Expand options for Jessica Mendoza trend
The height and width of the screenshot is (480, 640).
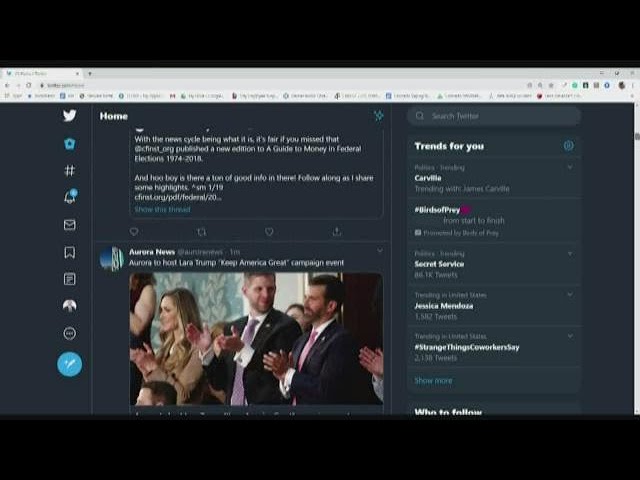[x=570, y=295]
